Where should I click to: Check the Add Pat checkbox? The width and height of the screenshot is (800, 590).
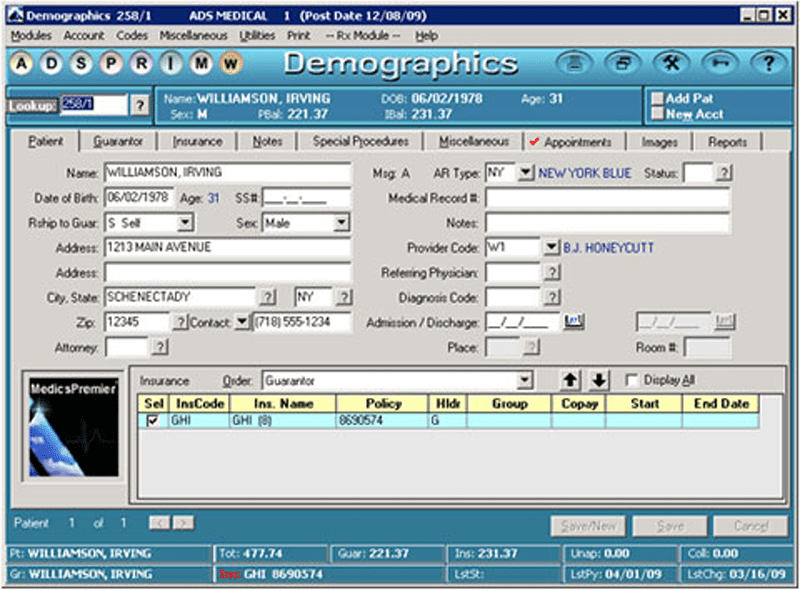657,99
